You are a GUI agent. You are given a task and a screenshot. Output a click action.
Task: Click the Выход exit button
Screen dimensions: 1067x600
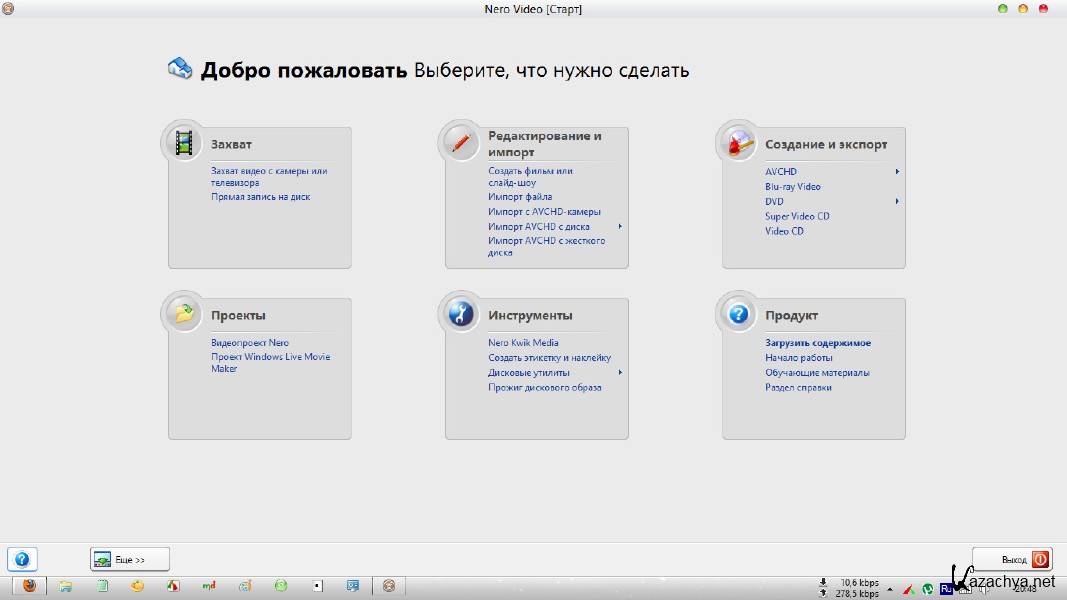click(x=1012, y=560)
